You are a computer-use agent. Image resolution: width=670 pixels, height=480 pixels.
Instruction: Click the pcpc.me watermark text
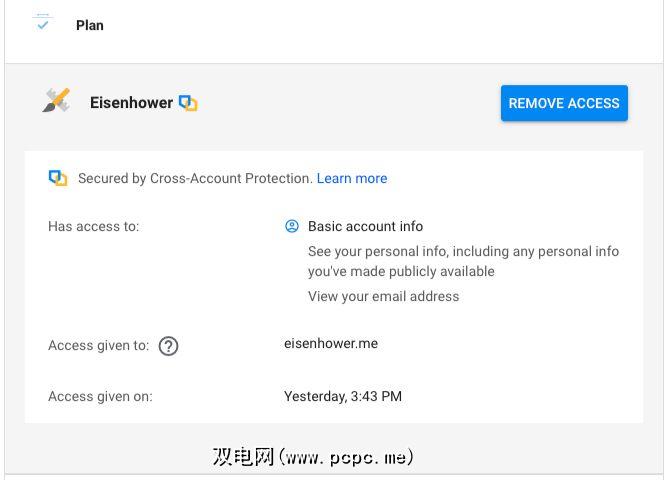pyautogui.click(x=313, y=457)
